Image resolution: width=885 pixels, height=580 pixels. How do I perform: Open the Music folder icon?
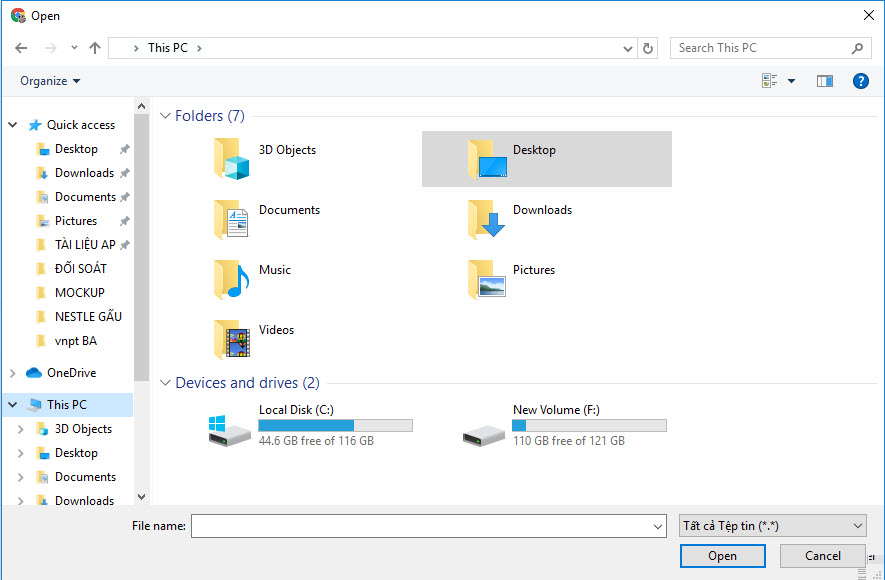coord(231,278)
